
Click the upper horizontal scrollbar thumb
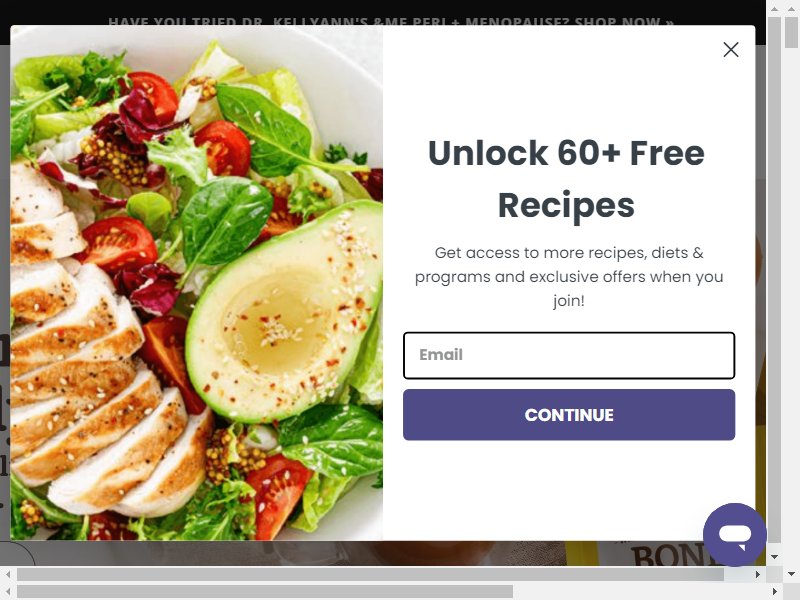(370, 574)
